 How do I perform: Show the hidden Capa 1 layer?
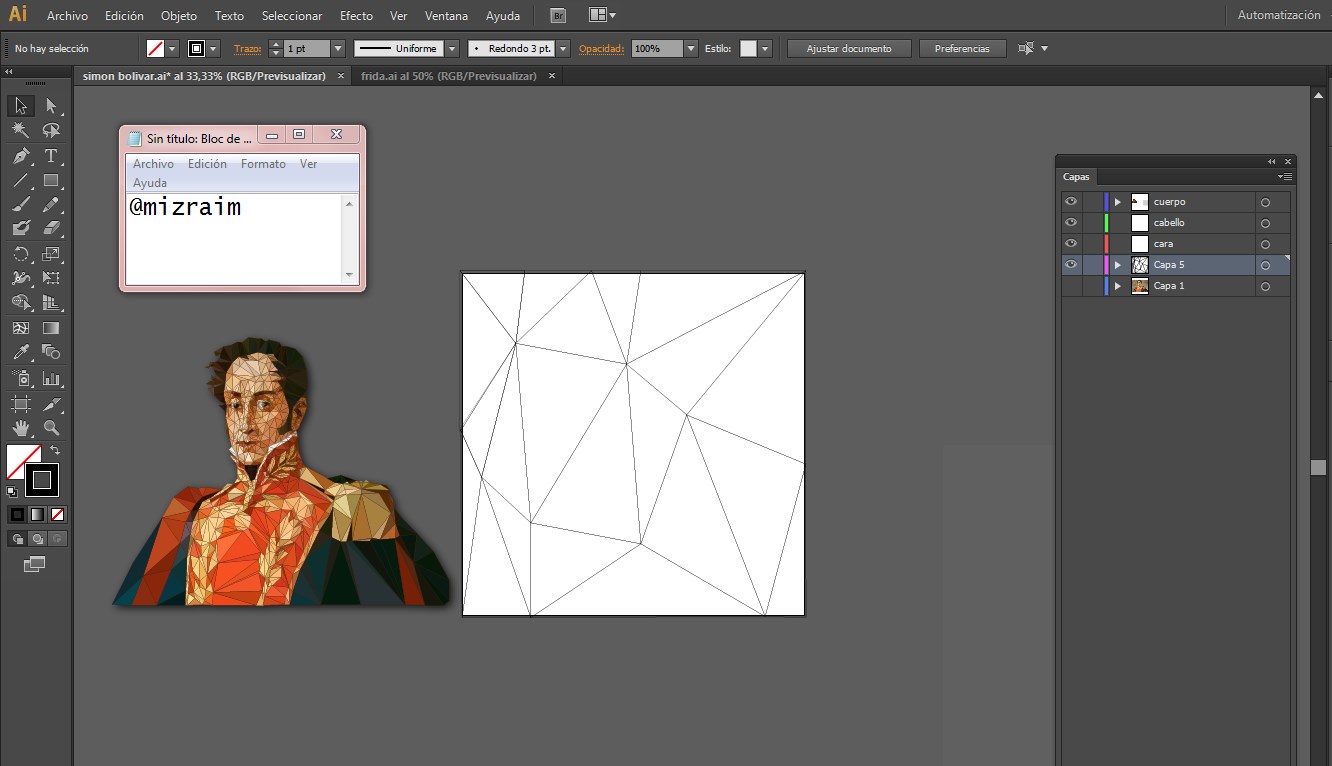tap(1071, 286)
